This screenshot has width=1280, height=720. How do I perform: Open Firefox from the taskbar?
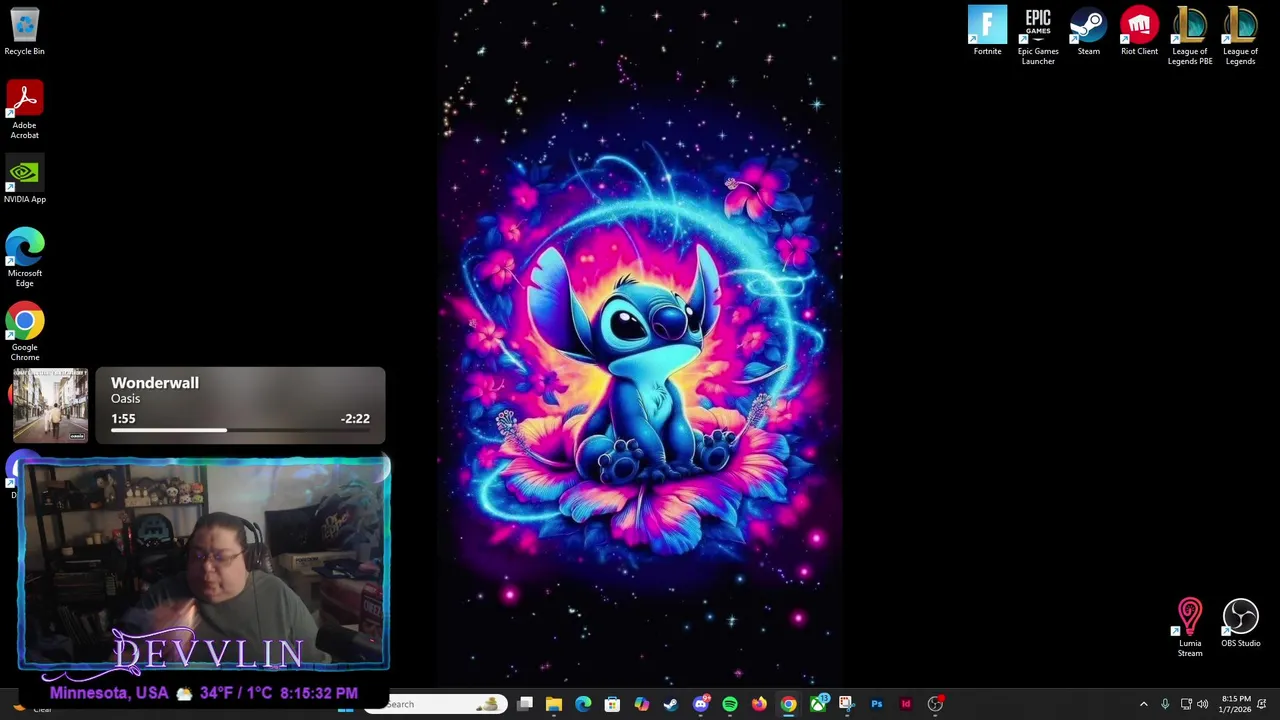point(759,704)
